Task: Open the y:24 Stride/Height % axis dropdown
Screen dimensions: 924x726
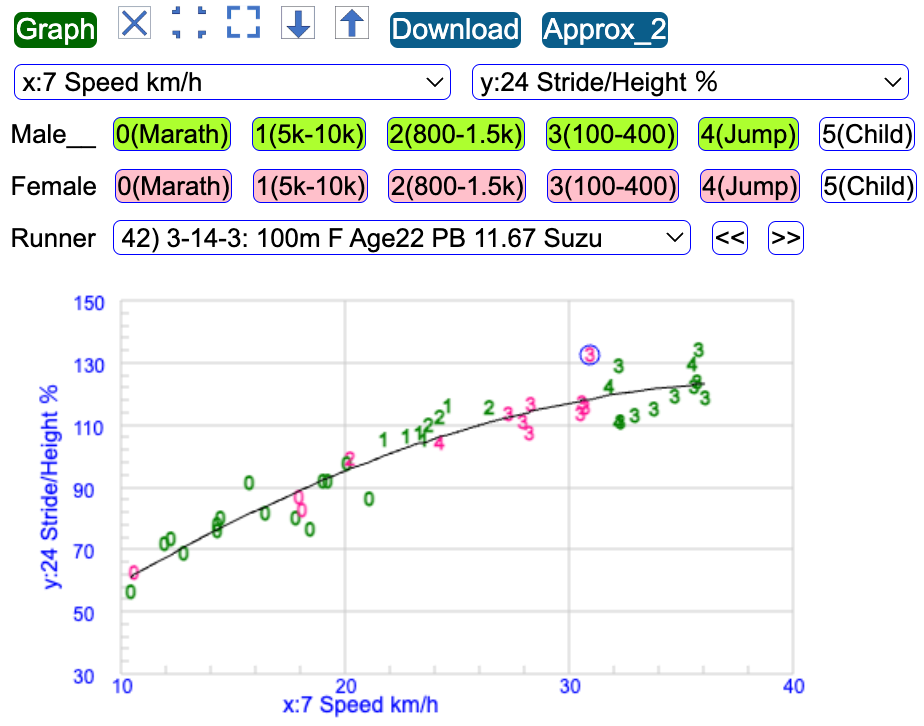Action: coord(689,83)
